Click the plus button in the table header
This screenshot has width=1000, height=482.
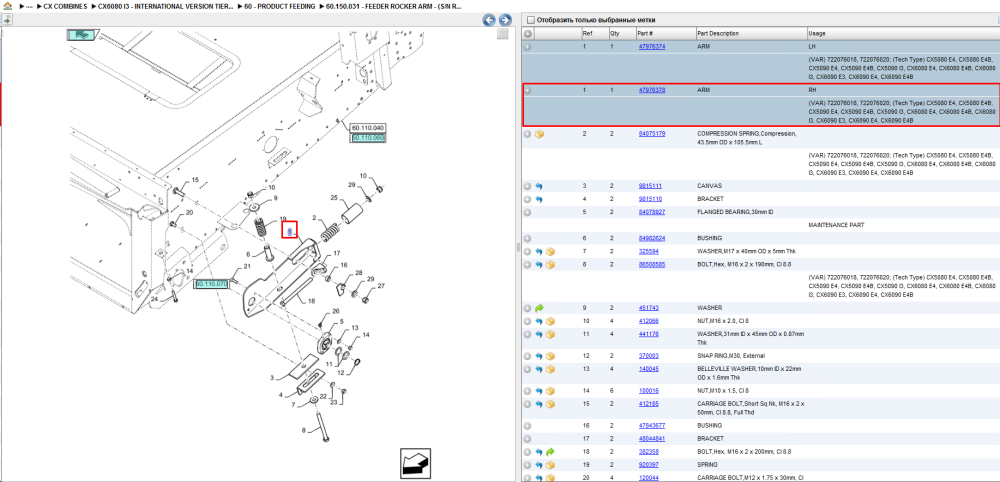[528, 33]
